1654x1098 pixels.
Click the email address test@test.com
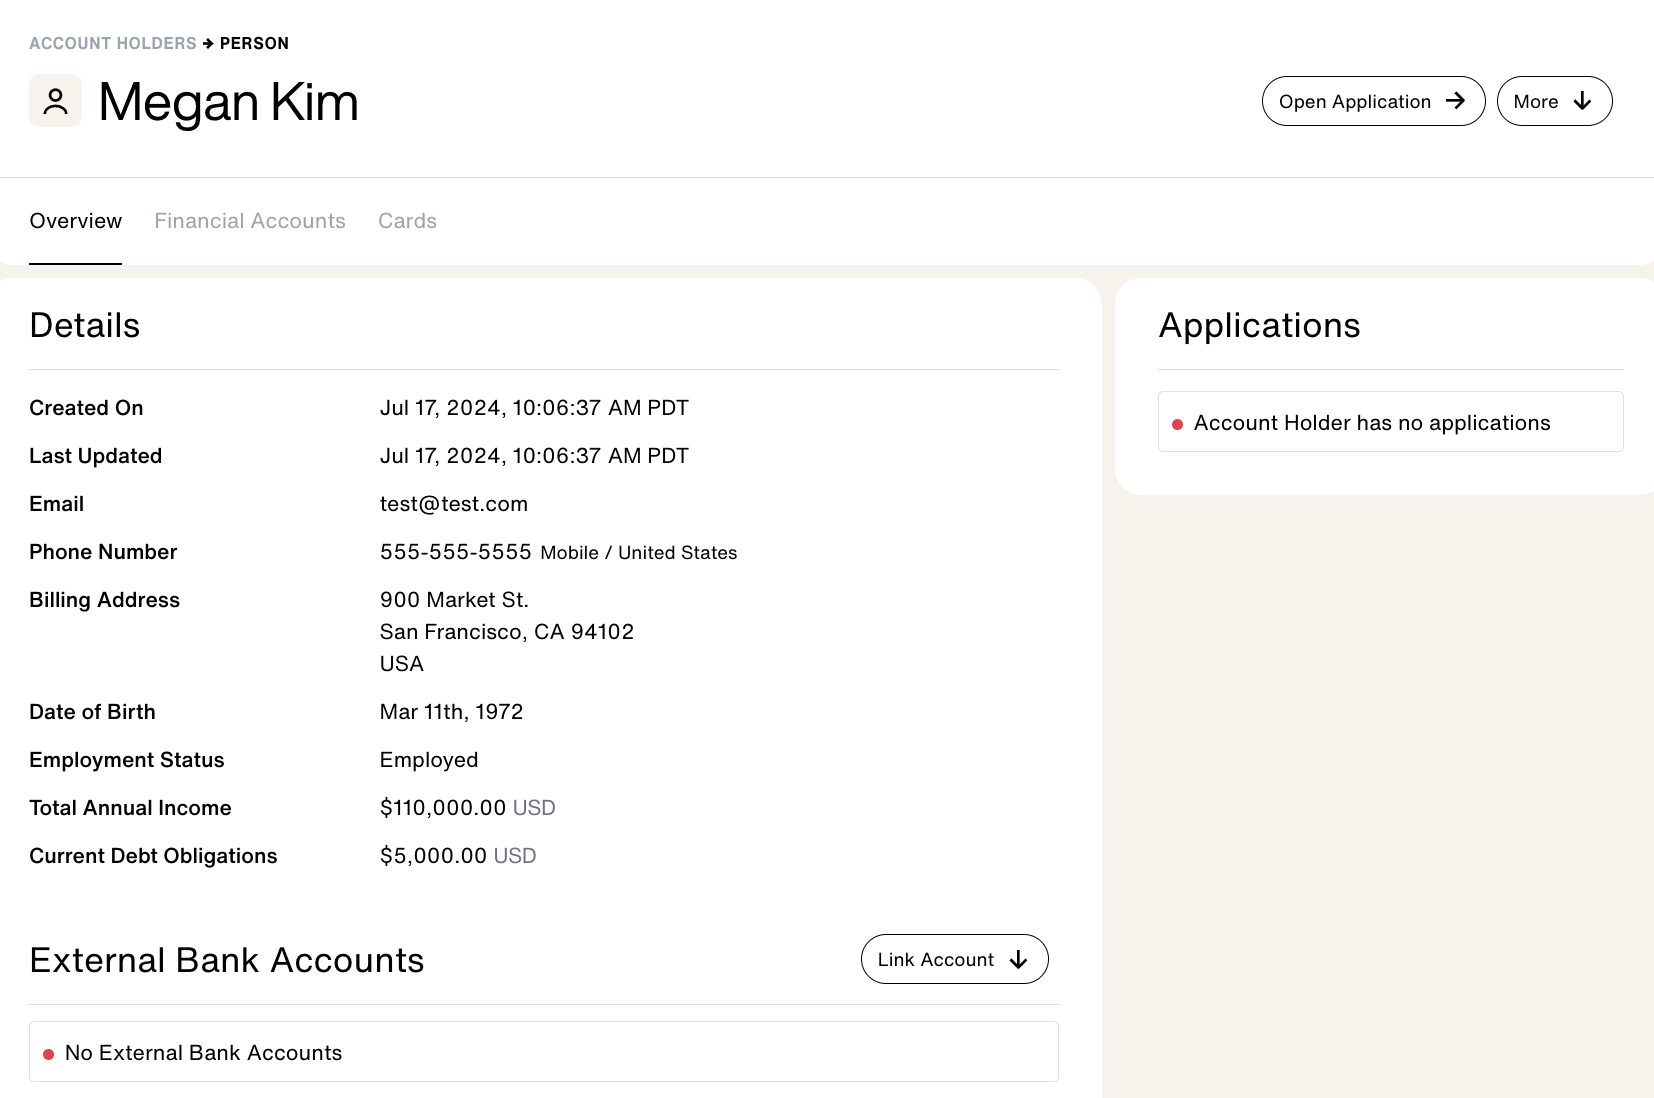453,503
